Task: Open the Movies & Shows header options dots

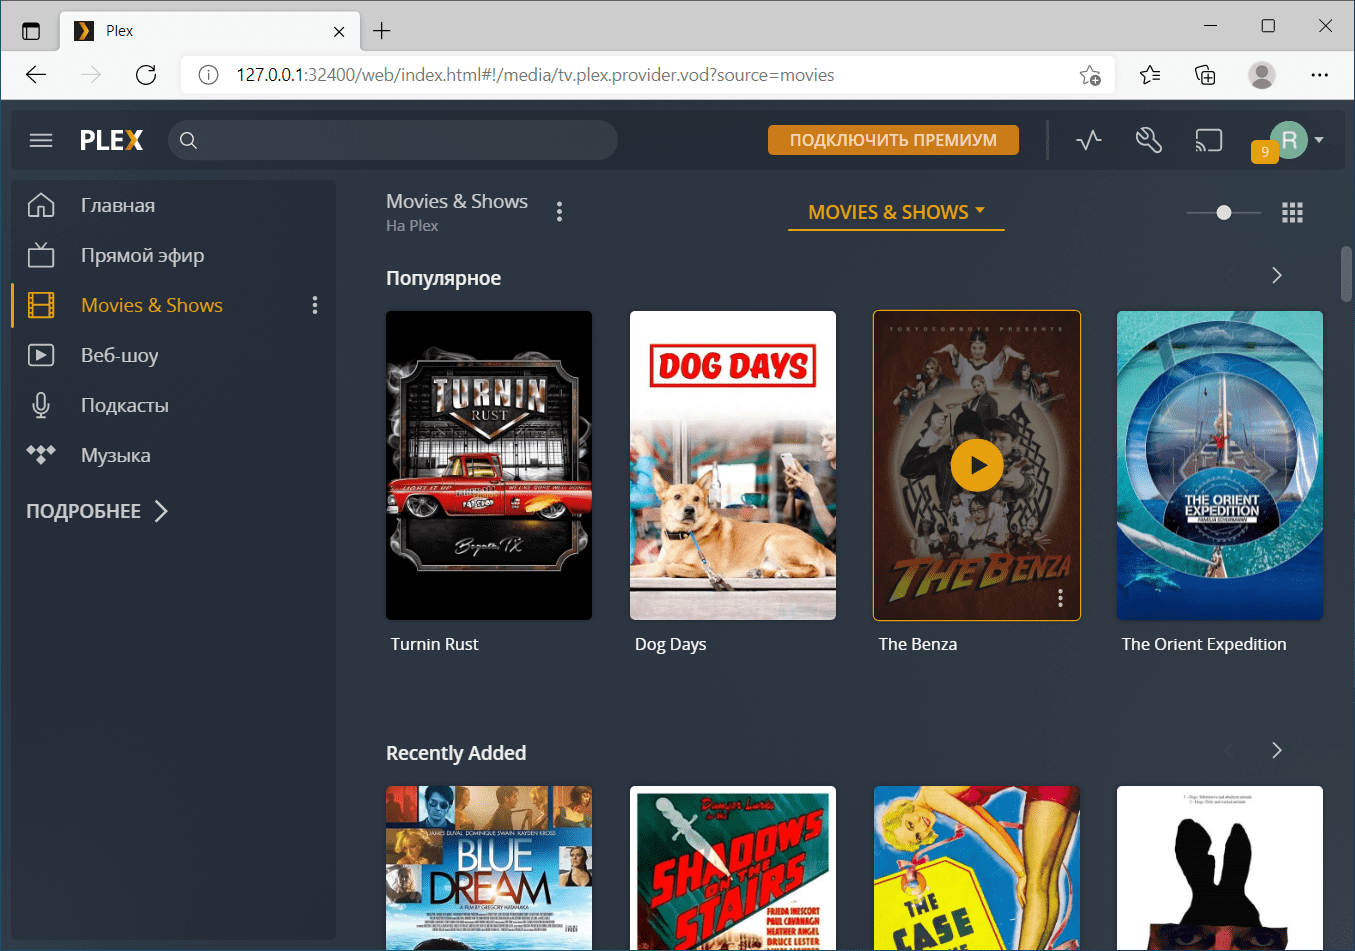Action: 559,211
